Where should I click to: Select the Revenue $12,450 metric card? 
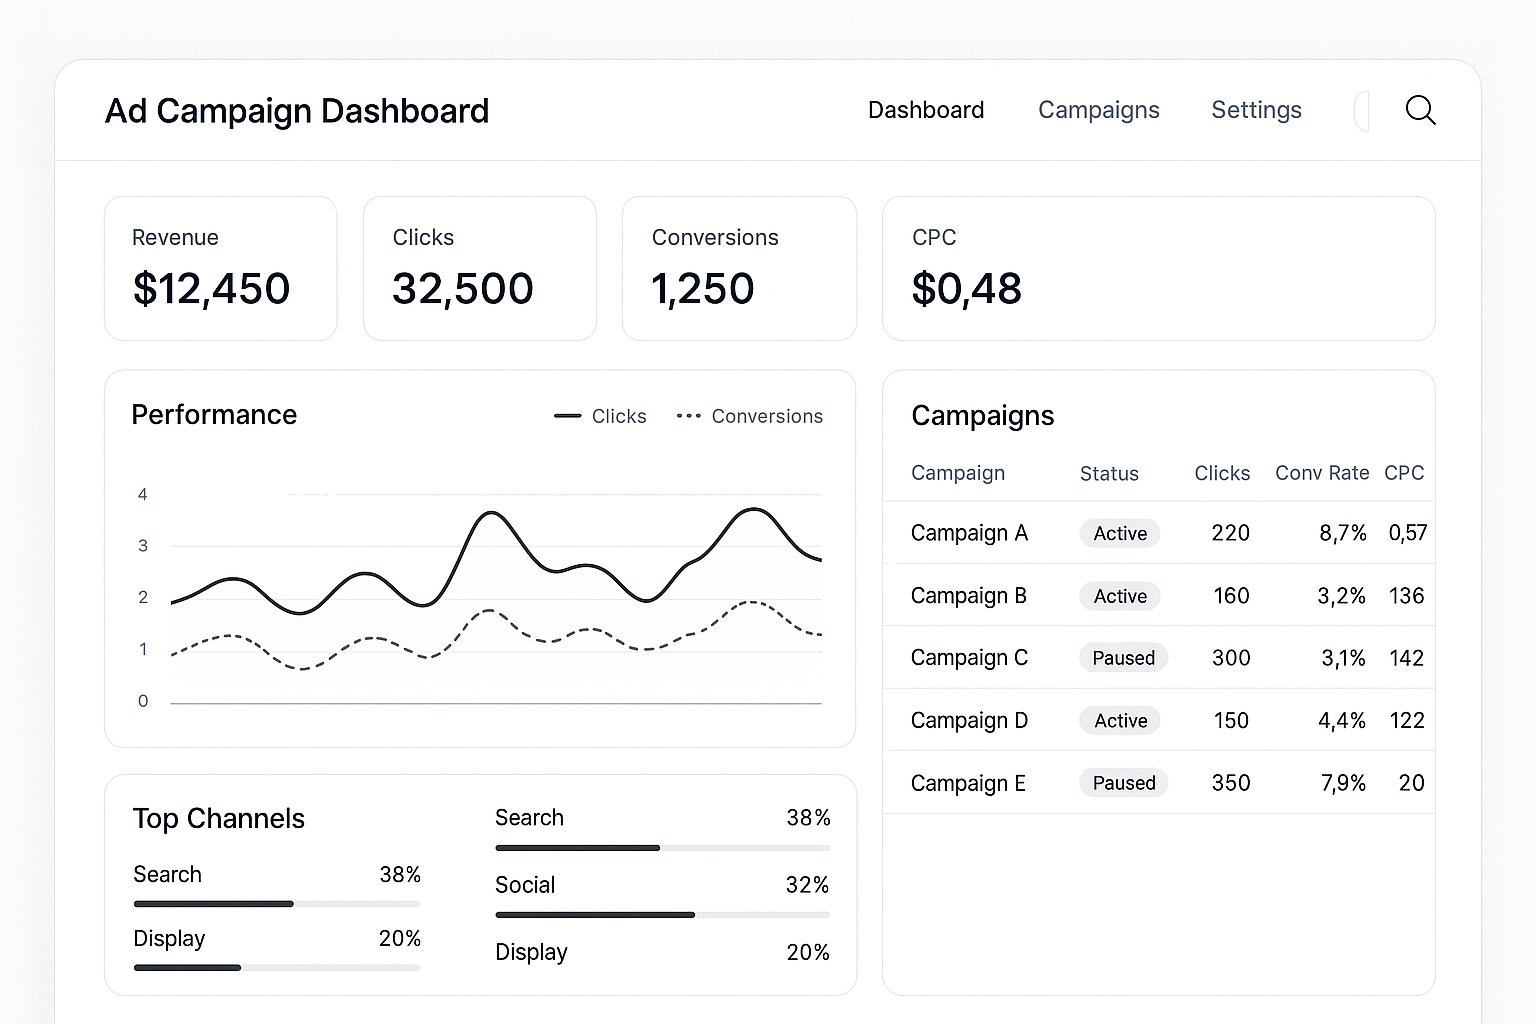tap(220, 268)
